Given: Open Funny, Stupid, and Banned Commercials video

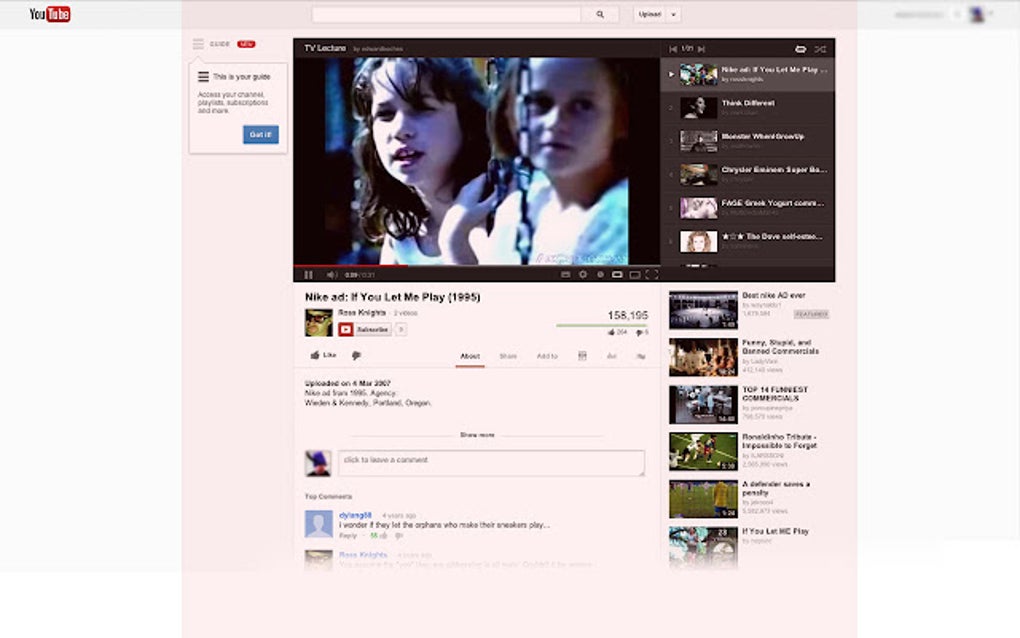Looking at the screenshot, I should point(781,347).
